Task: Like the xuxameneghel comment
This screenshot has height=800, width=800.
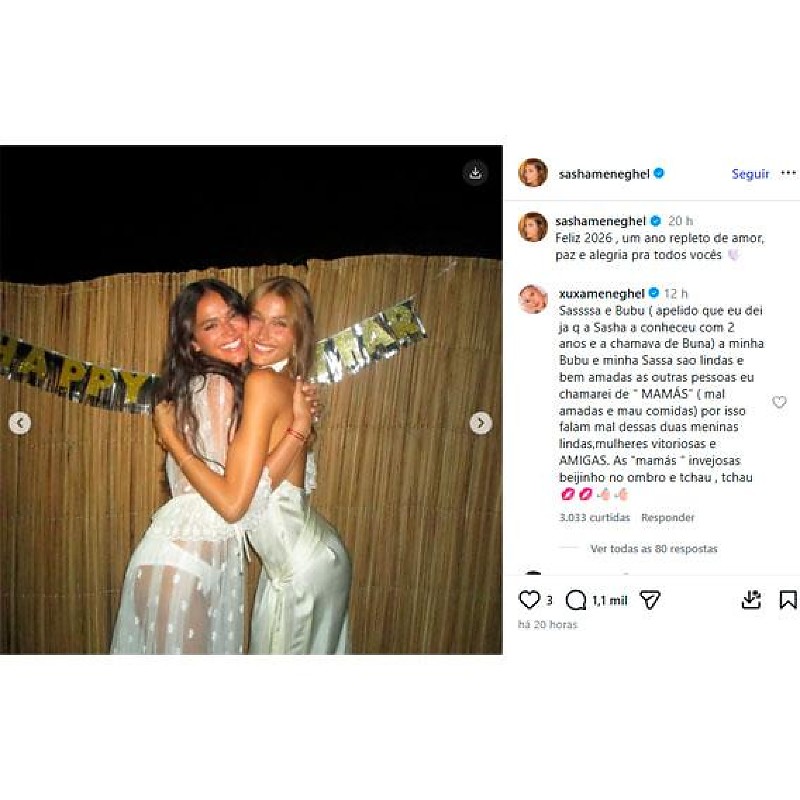Action: (x=779, y=402)
